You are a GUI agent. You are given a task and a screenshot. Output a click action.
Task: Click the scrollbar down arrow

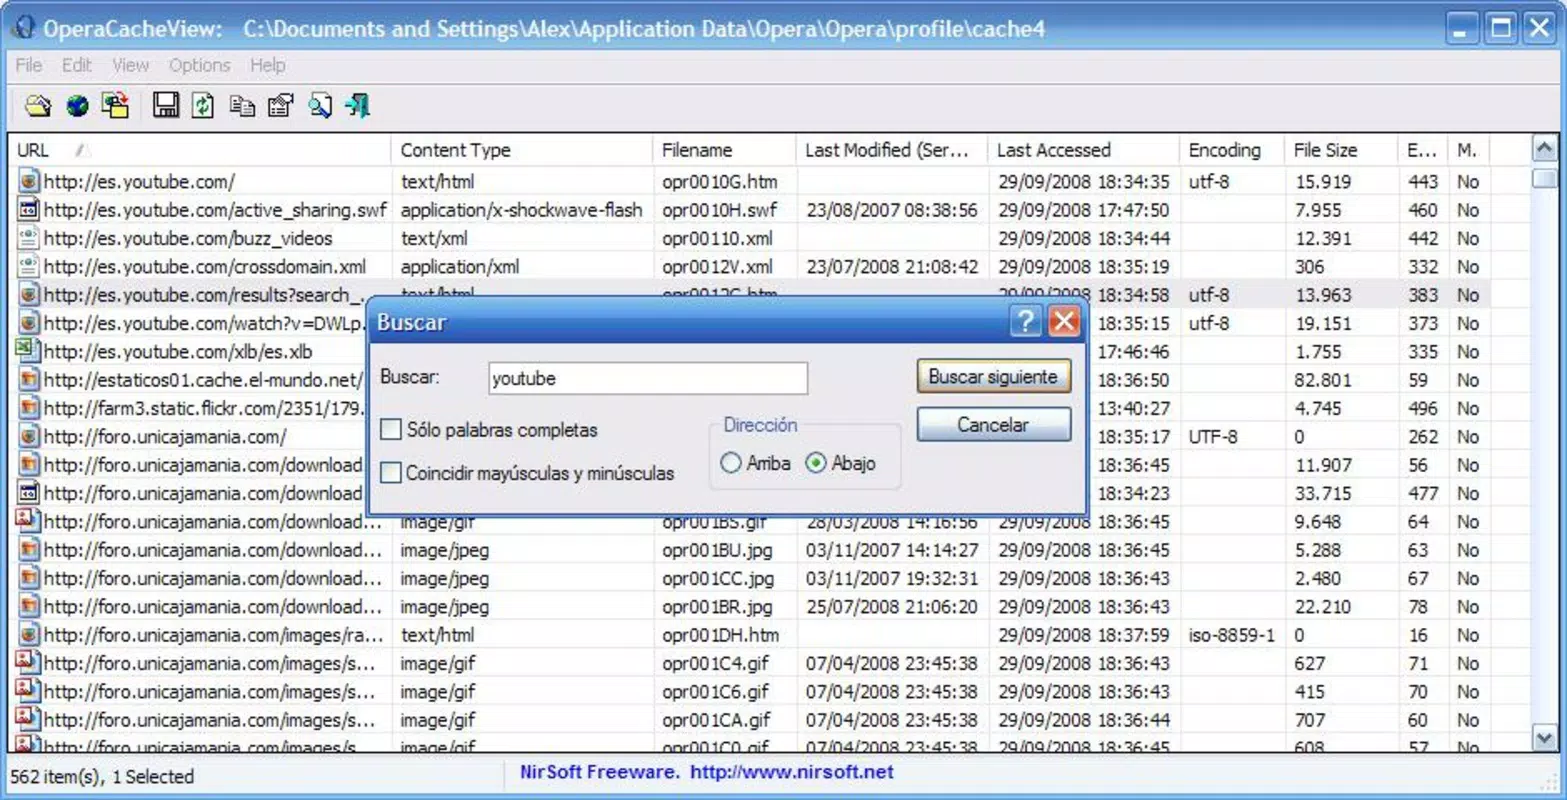point(1544,738)
